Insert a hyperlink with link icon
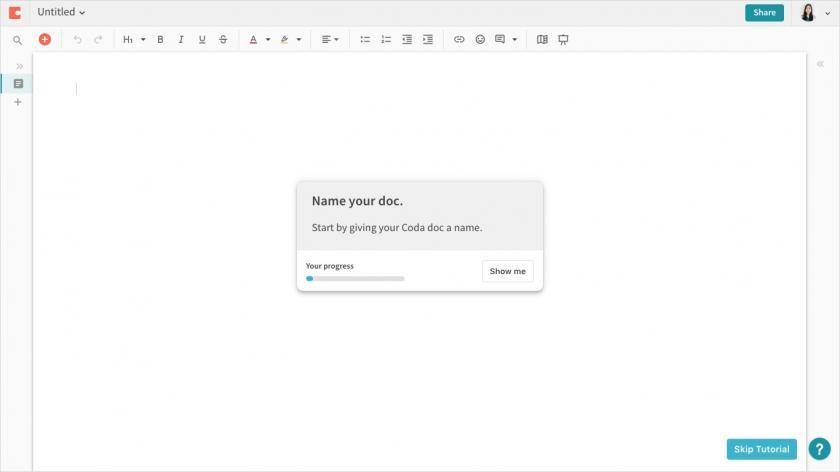 click(x=459, y=40)
